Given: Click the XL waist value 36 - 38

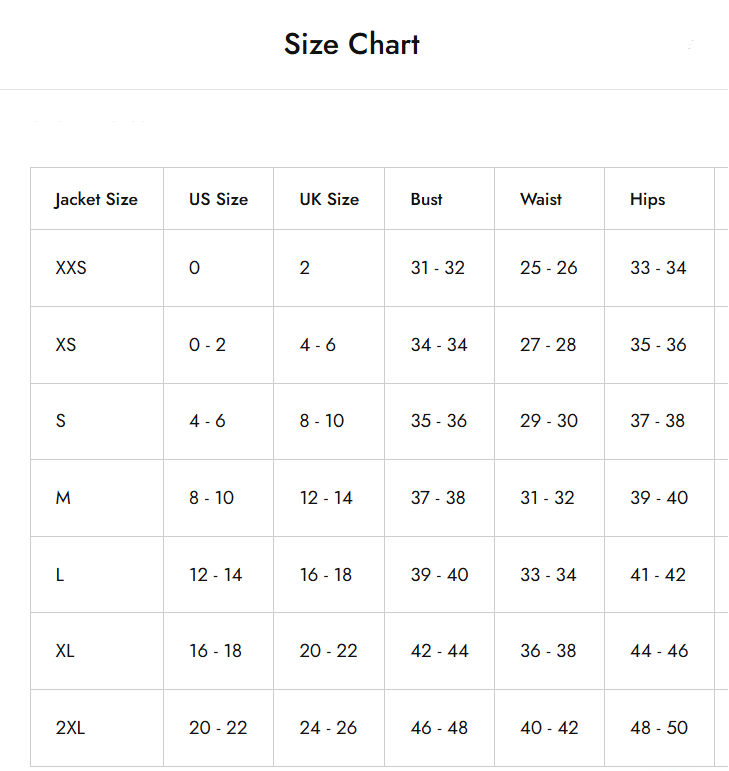Looking at the screenshot, I should pos(548,651).
